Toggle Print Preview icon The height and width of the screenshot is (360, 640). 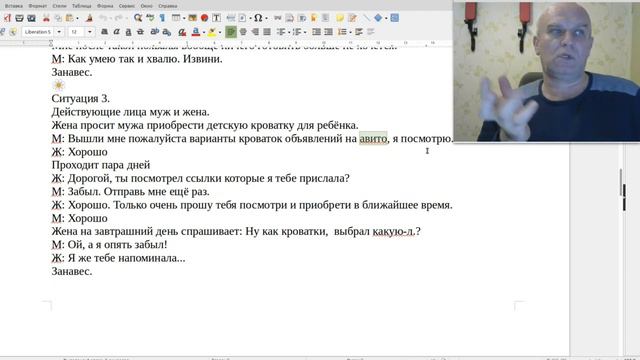31,18
